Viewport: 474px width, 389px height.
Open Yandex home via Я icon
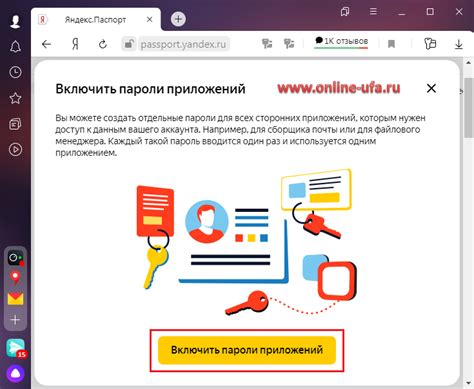click(x=75, y=44)
